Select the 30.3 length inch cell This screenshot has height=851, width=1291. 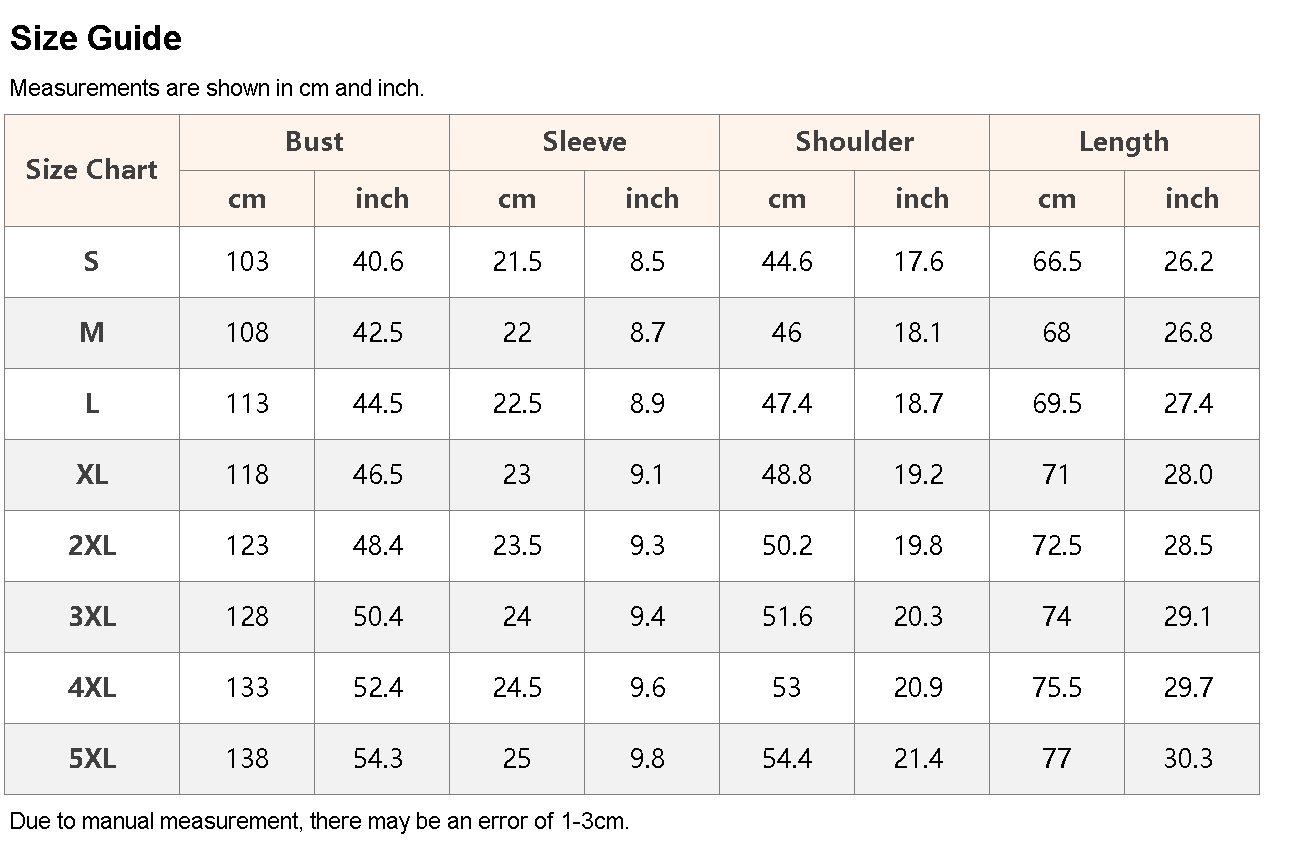point(1188,759)
